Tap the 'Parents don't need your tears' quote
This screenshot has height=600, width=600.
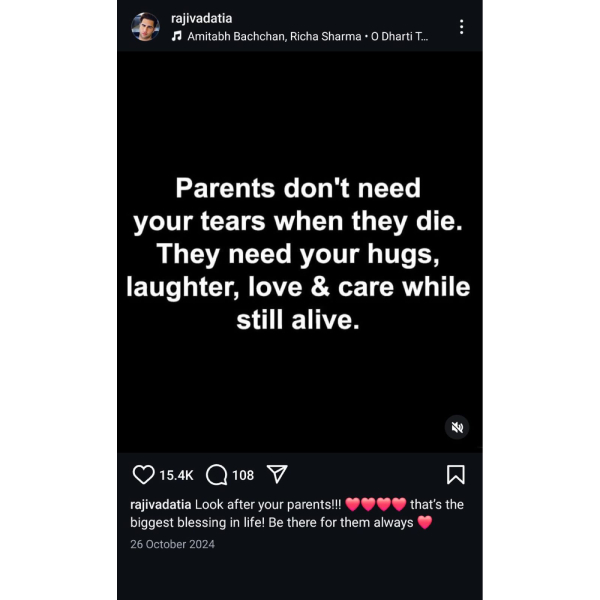click(298, 254)
